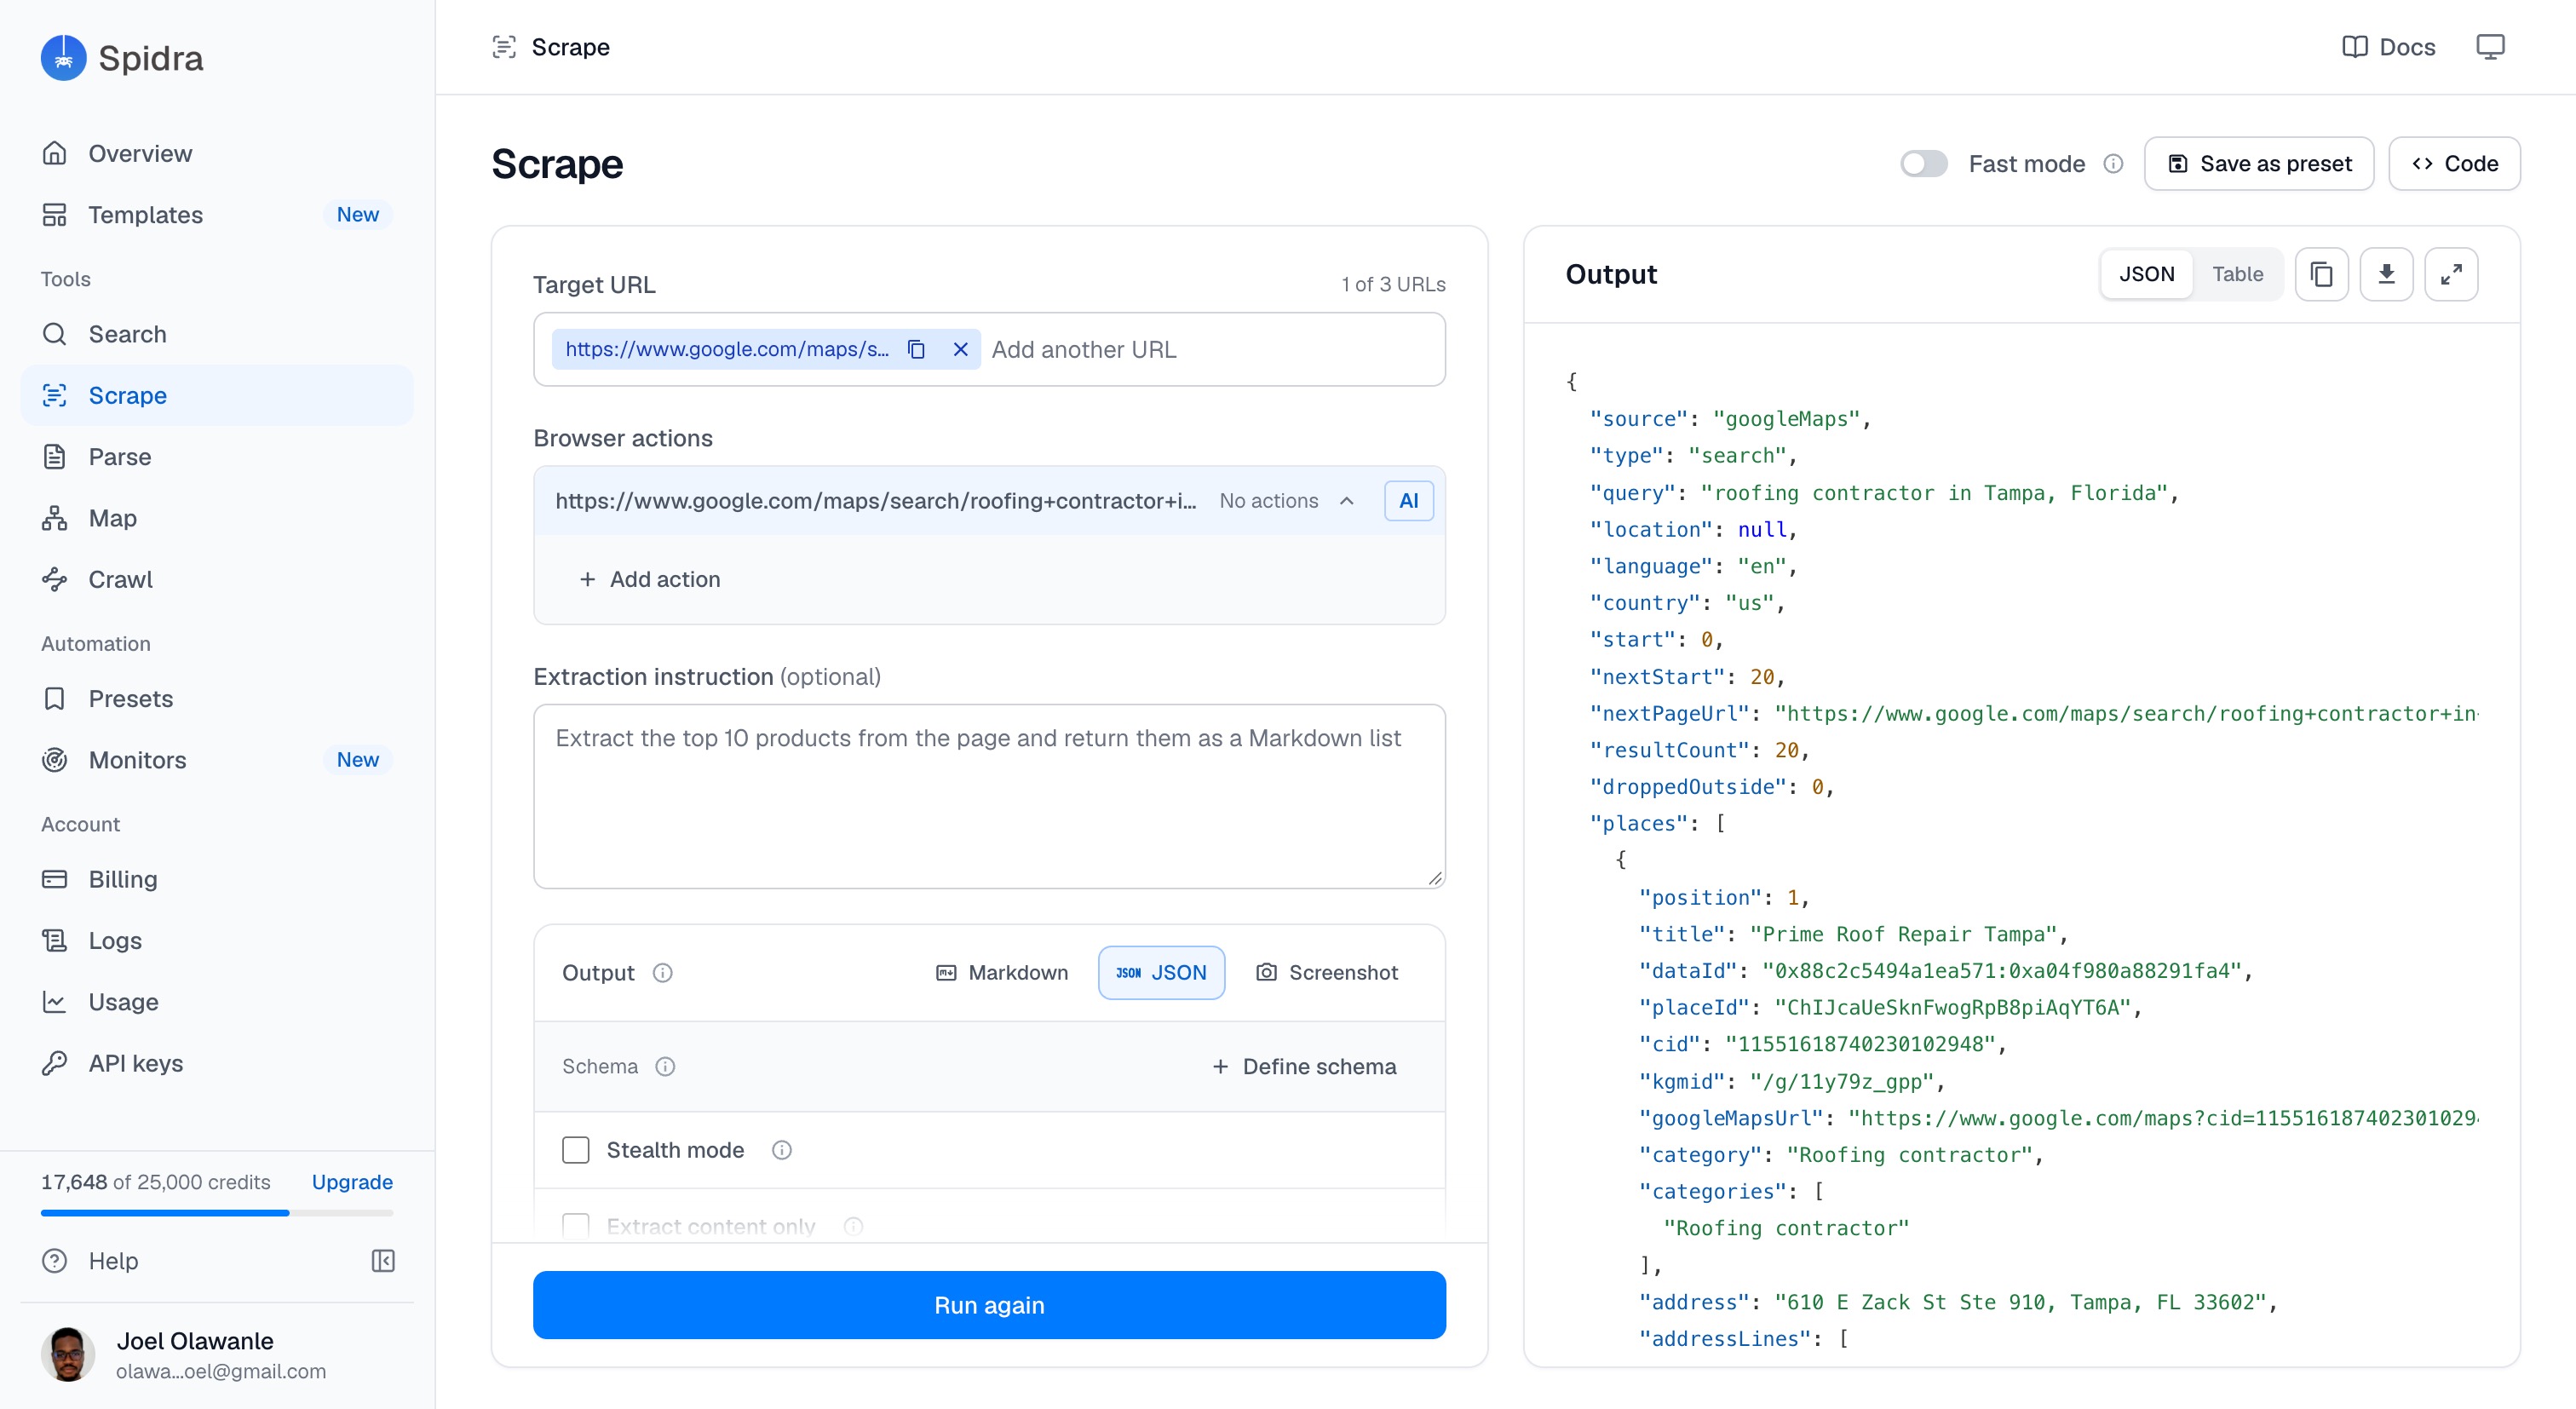Screen dimensions: 2576x1409
Task: Expand output panel to fullscreen
Action: [2451, 274]
